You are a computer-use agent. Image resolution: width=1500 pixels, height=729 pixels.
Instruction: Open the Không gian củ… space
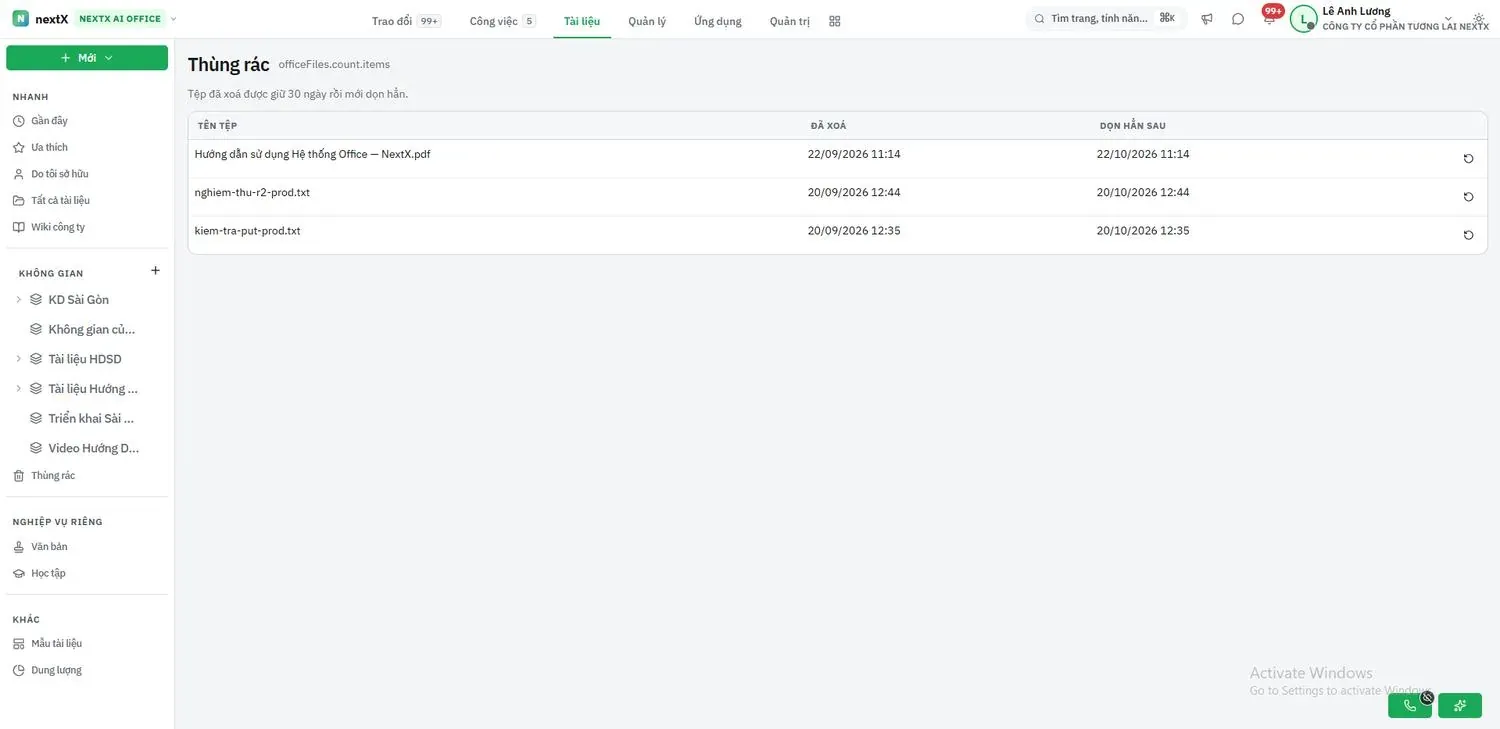(84, 329)
